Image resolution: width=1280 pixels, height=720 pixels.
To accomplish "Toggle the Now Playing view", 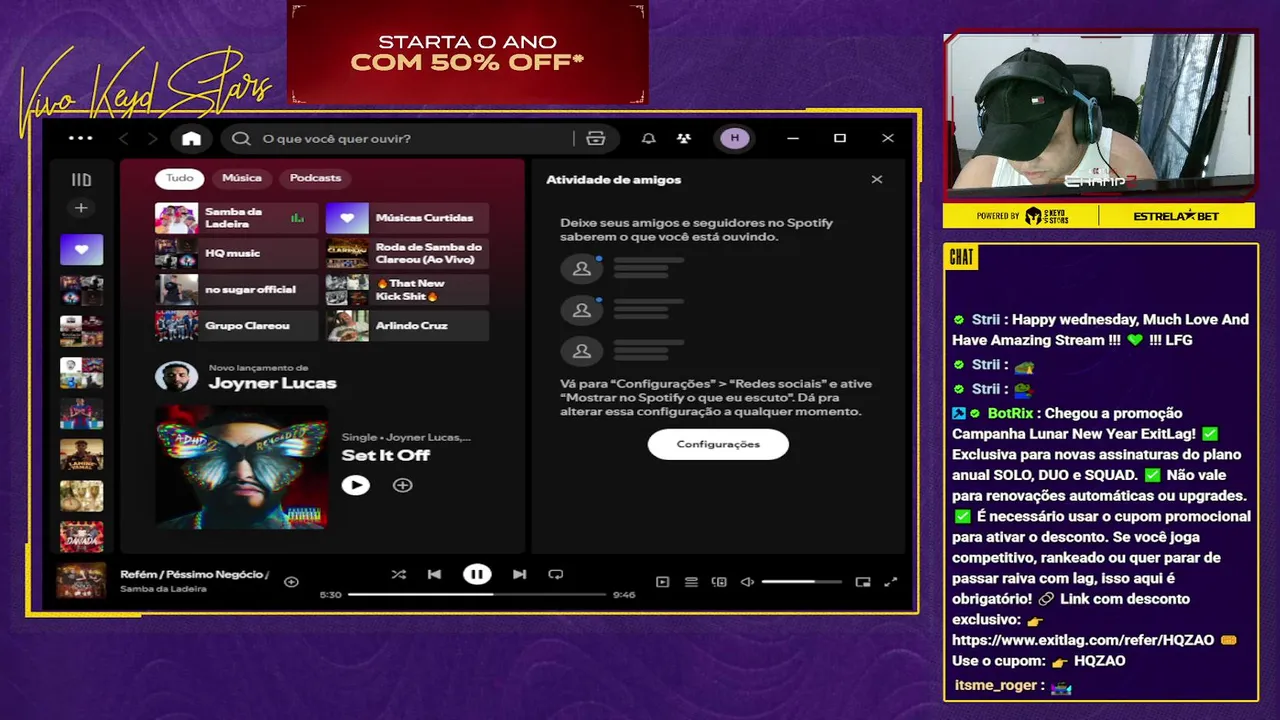I will coord(662,582).
